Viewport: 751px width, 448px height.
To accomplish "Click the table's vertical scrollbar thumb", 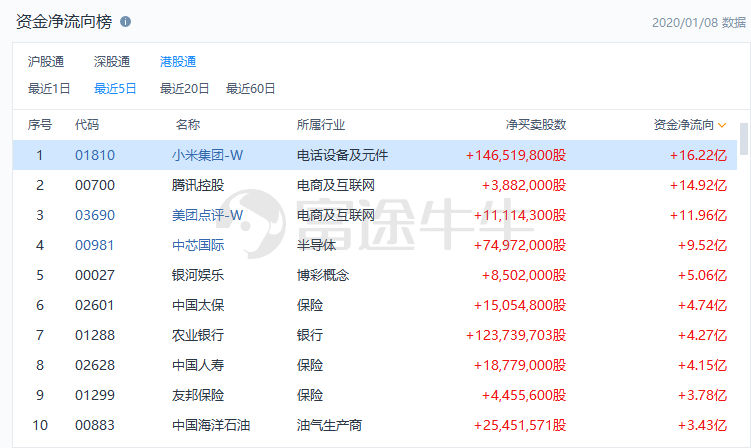I will (744, 139).
